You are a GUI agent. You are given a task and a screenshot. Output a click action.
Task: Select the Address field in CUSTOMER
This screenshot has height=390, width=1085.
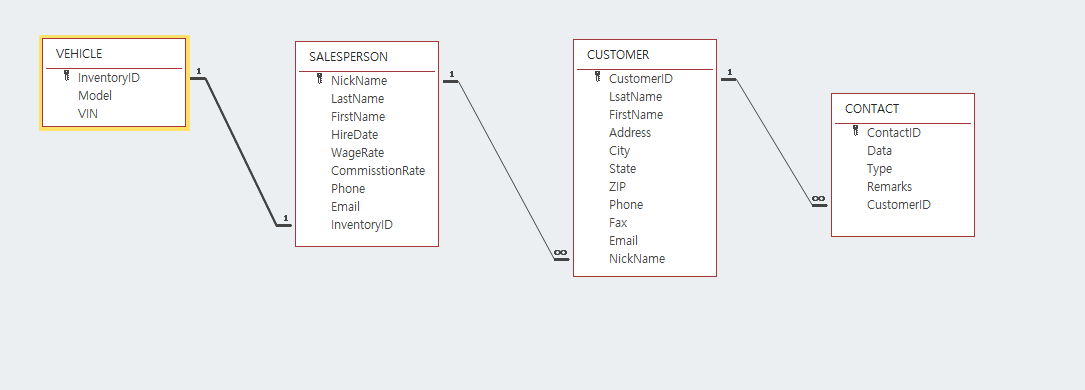630,133
